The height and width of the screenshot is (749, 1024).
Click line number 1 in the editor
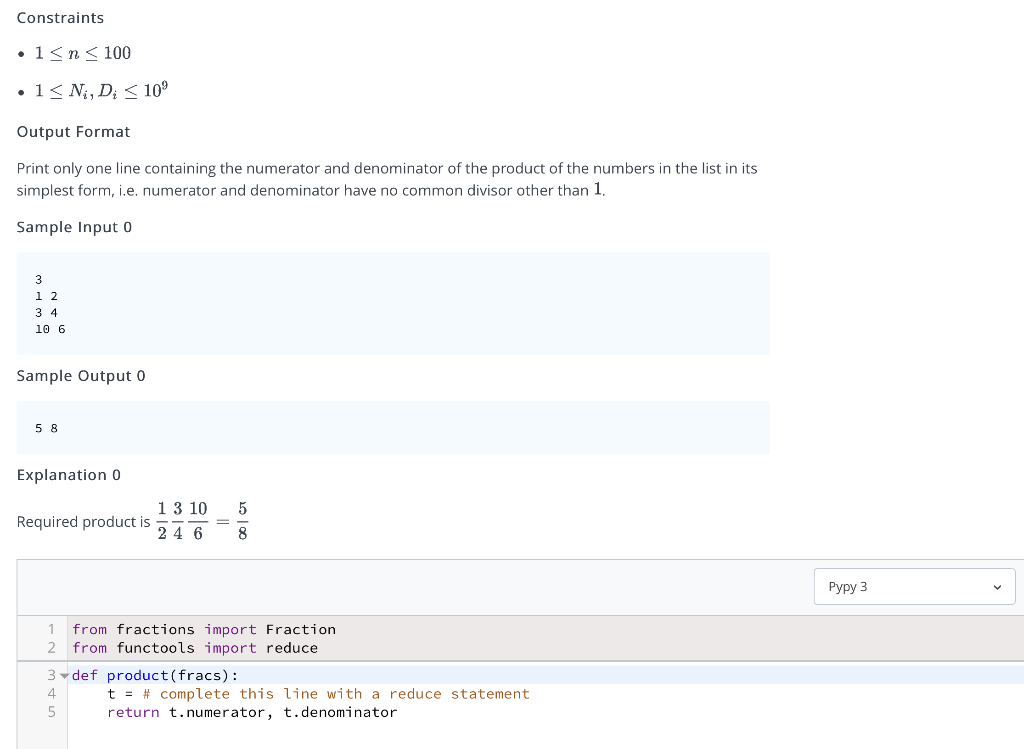pyautogui.click(x=51, y=629)
